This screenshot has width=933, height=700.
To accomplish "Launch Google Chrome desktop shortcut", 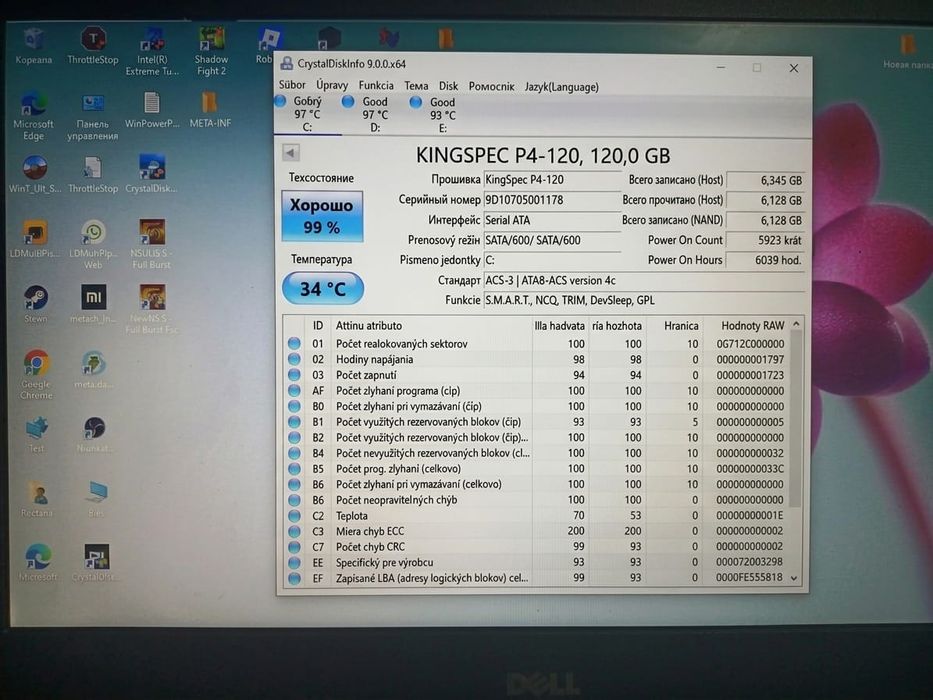I will [36, 374].
